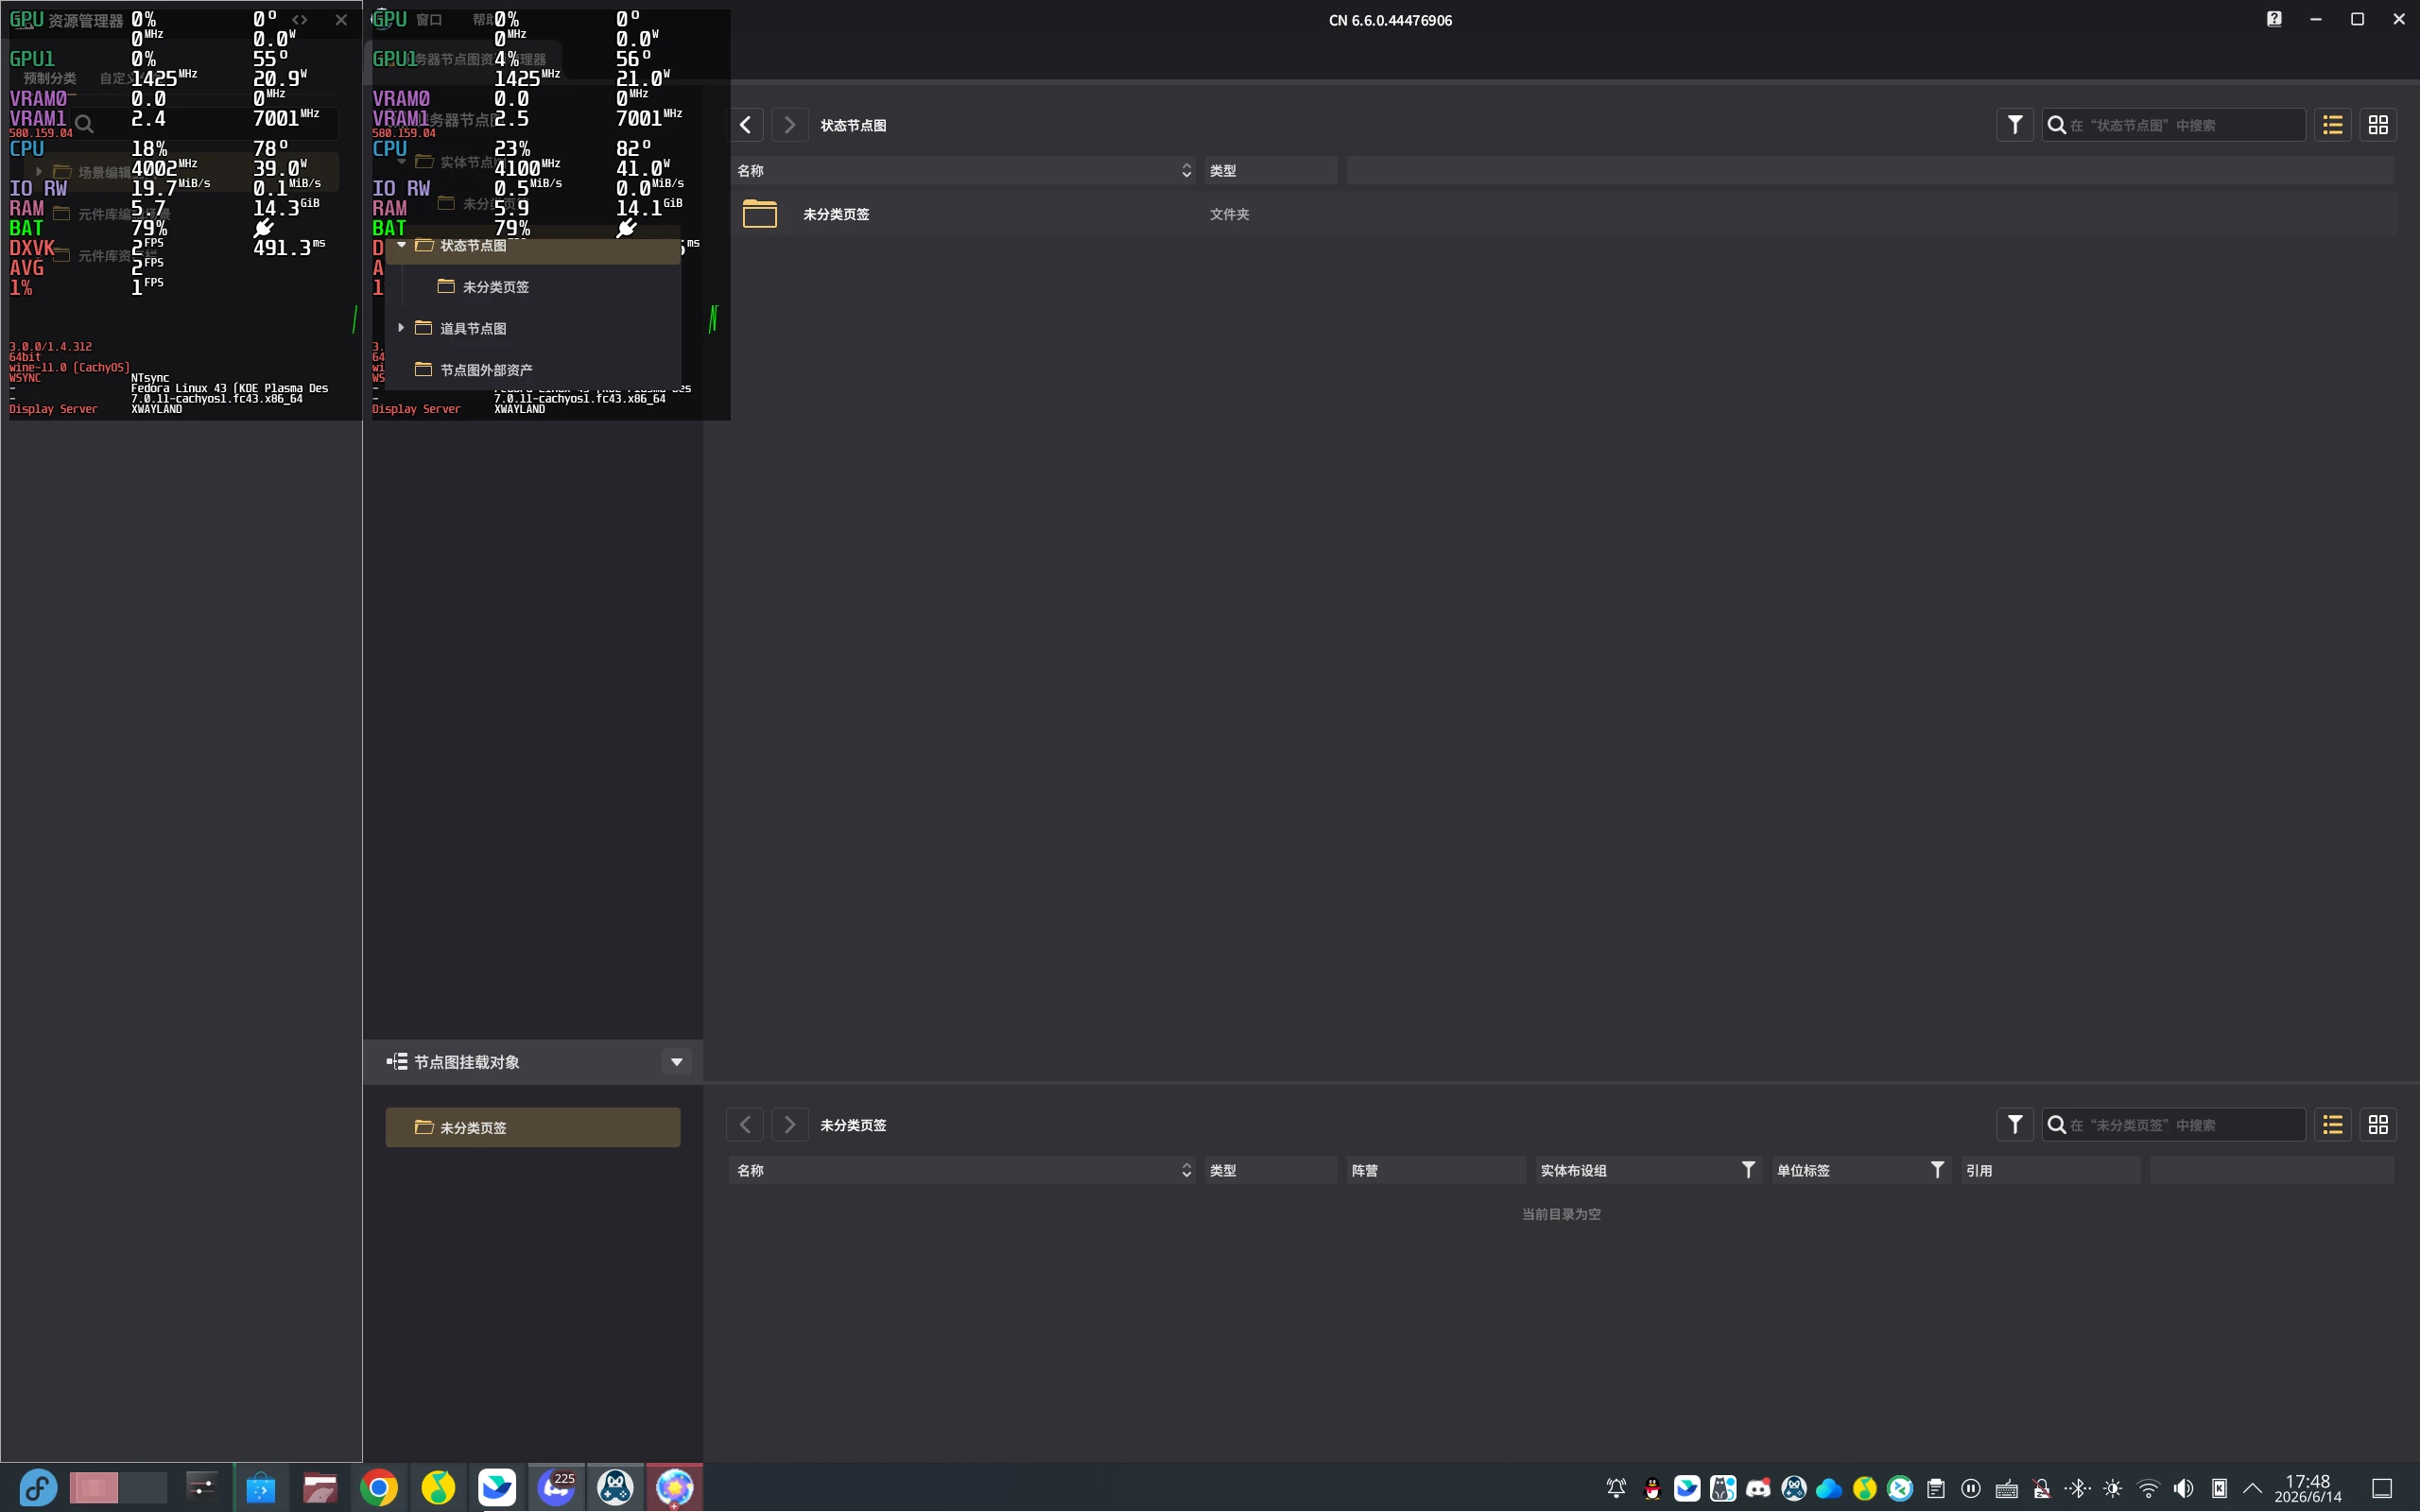Click the 节点图挂载对象 panel icon
This screenshot has height=1512, width=2420.
pyautogui.click(x=397, y=1062)
